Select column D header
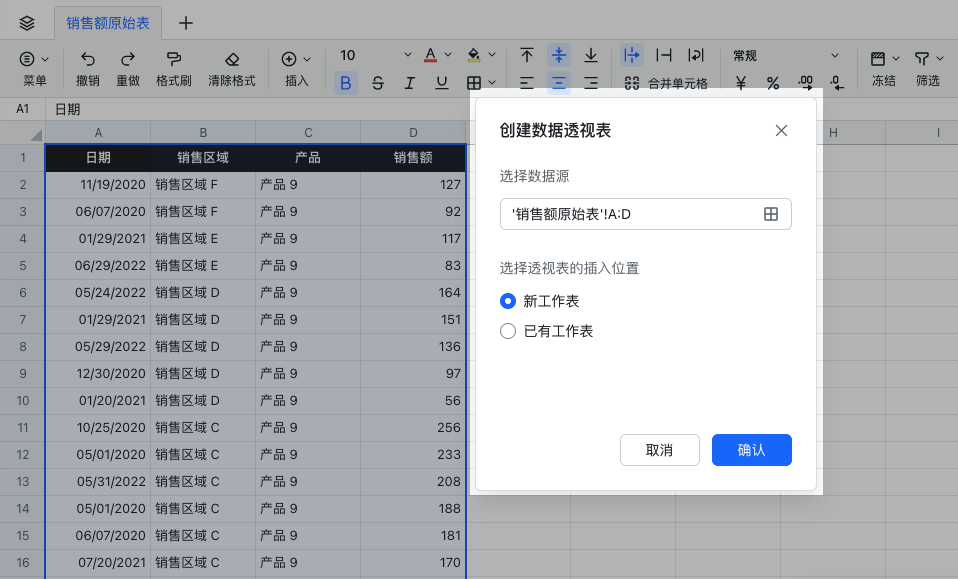The height and width of the screenshot is (579, 958). 413,133
